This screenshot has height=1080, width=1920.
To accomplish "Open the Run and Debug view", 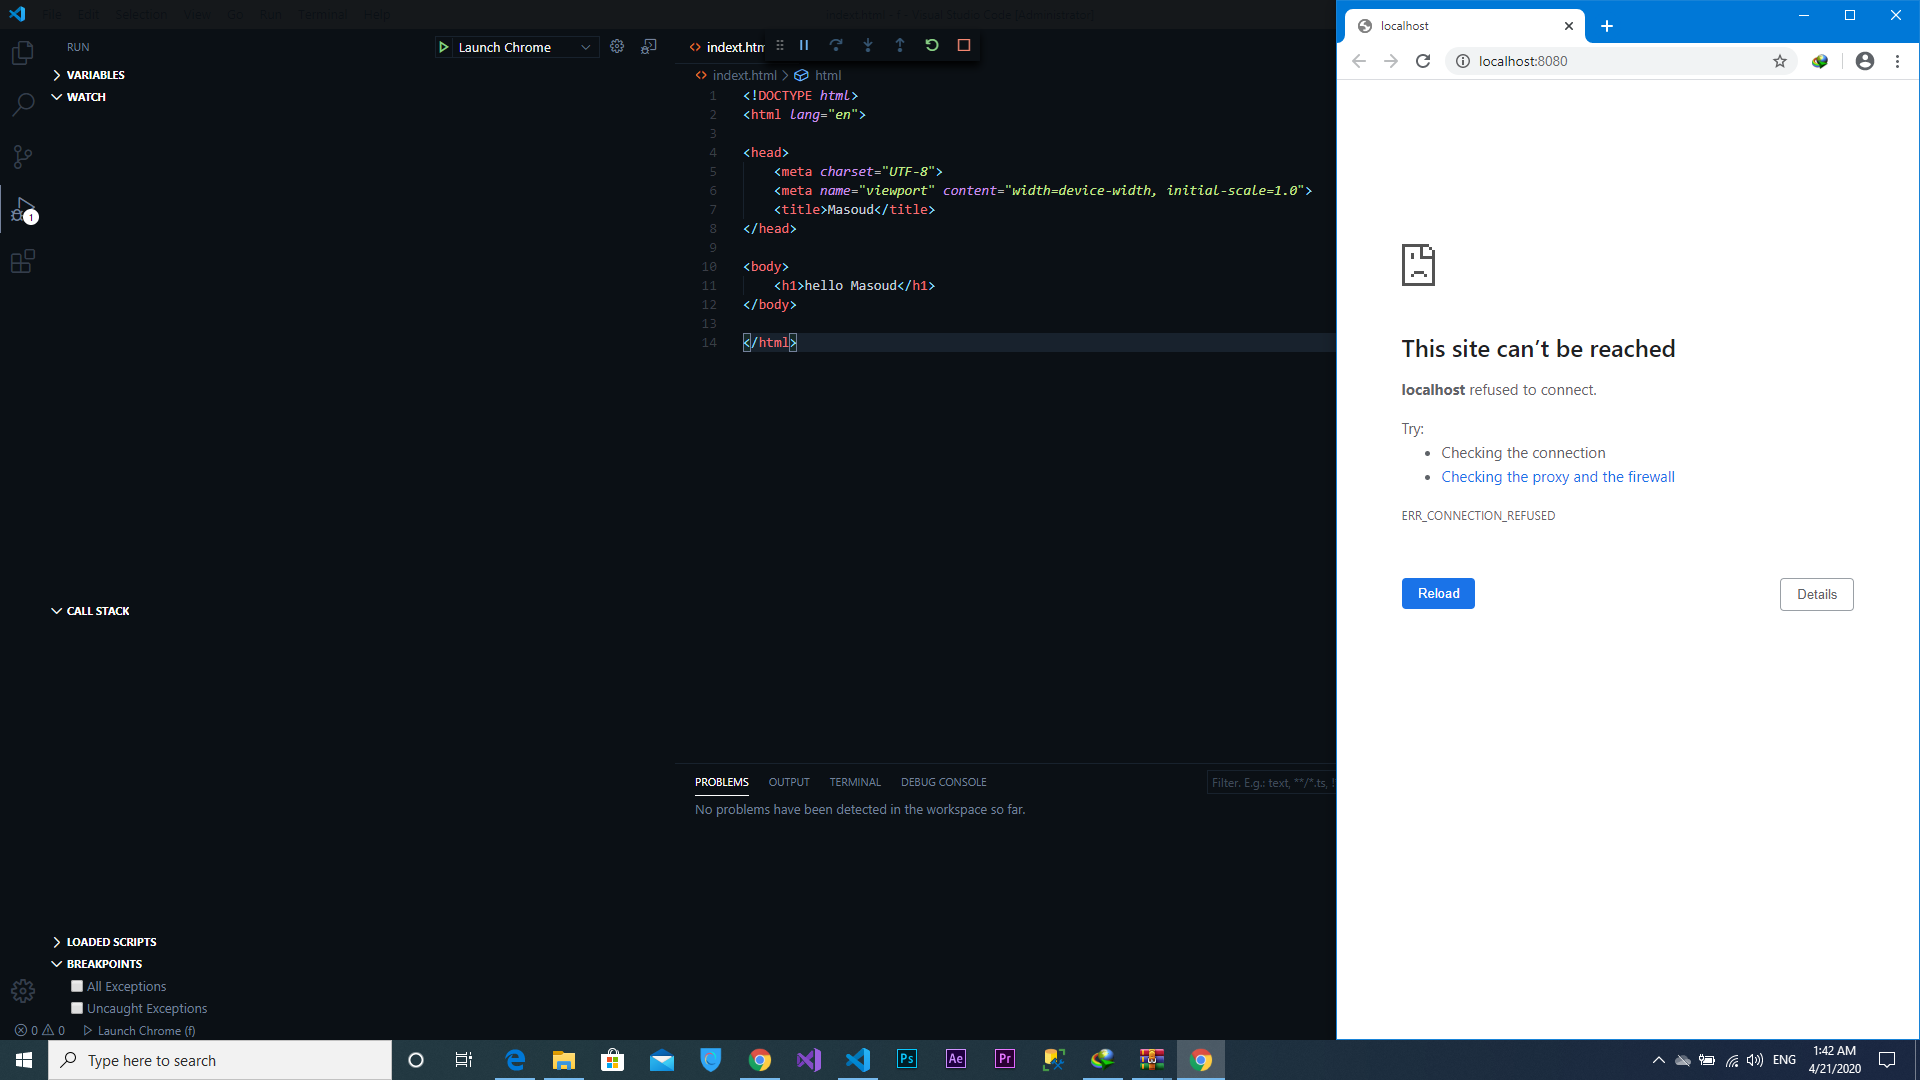I will (23, 209).
